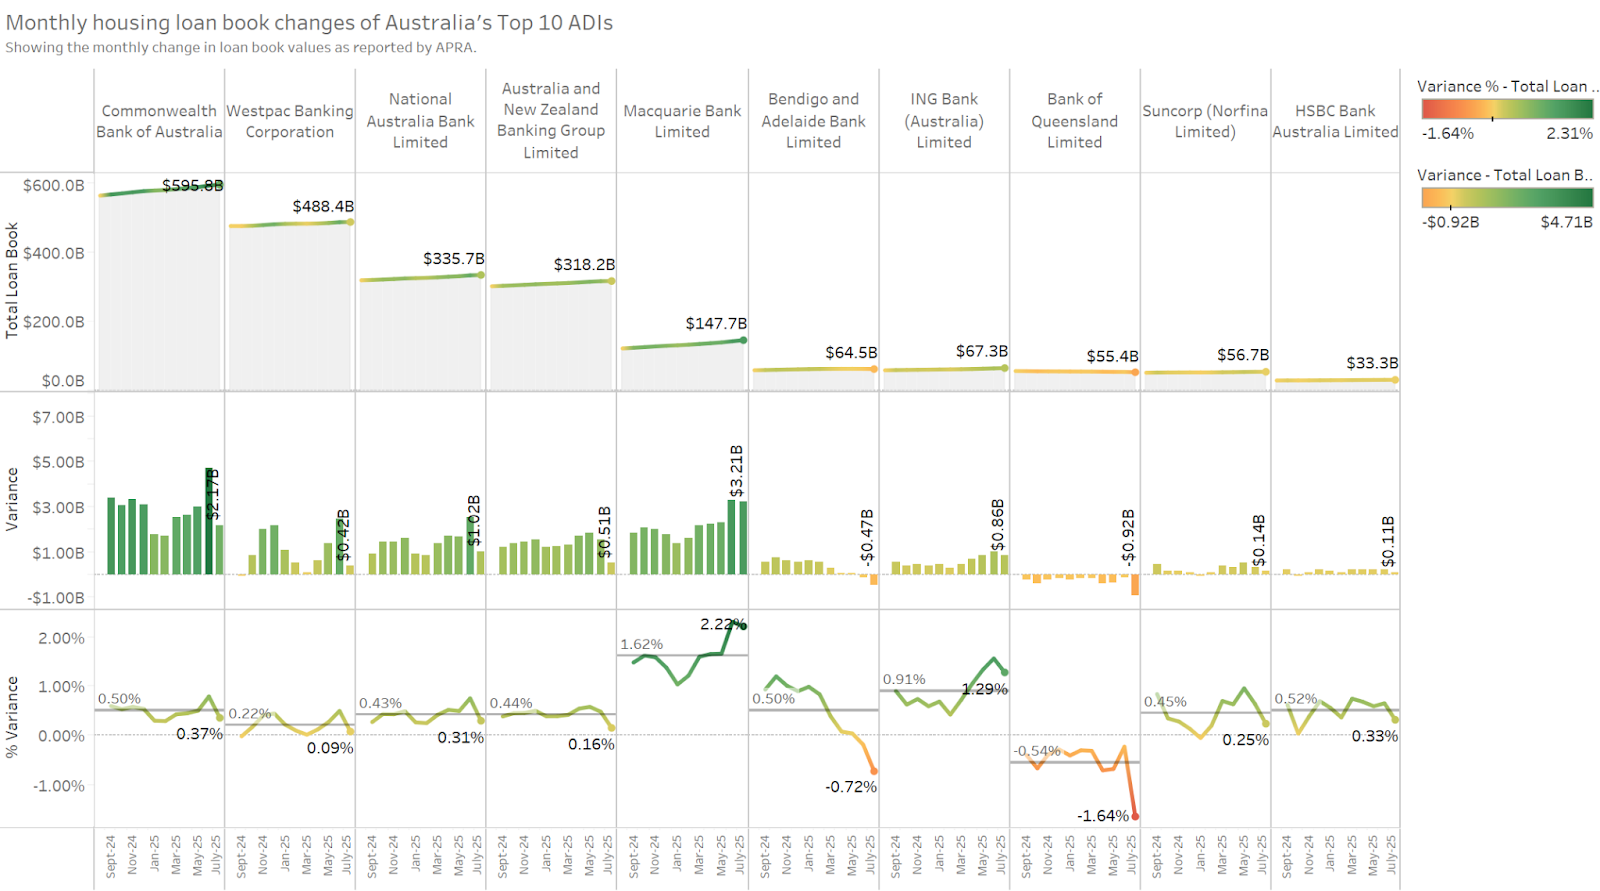Select the $0.14B Suncorp variance label
The image size is (1600, 891).
point(1258,541)
